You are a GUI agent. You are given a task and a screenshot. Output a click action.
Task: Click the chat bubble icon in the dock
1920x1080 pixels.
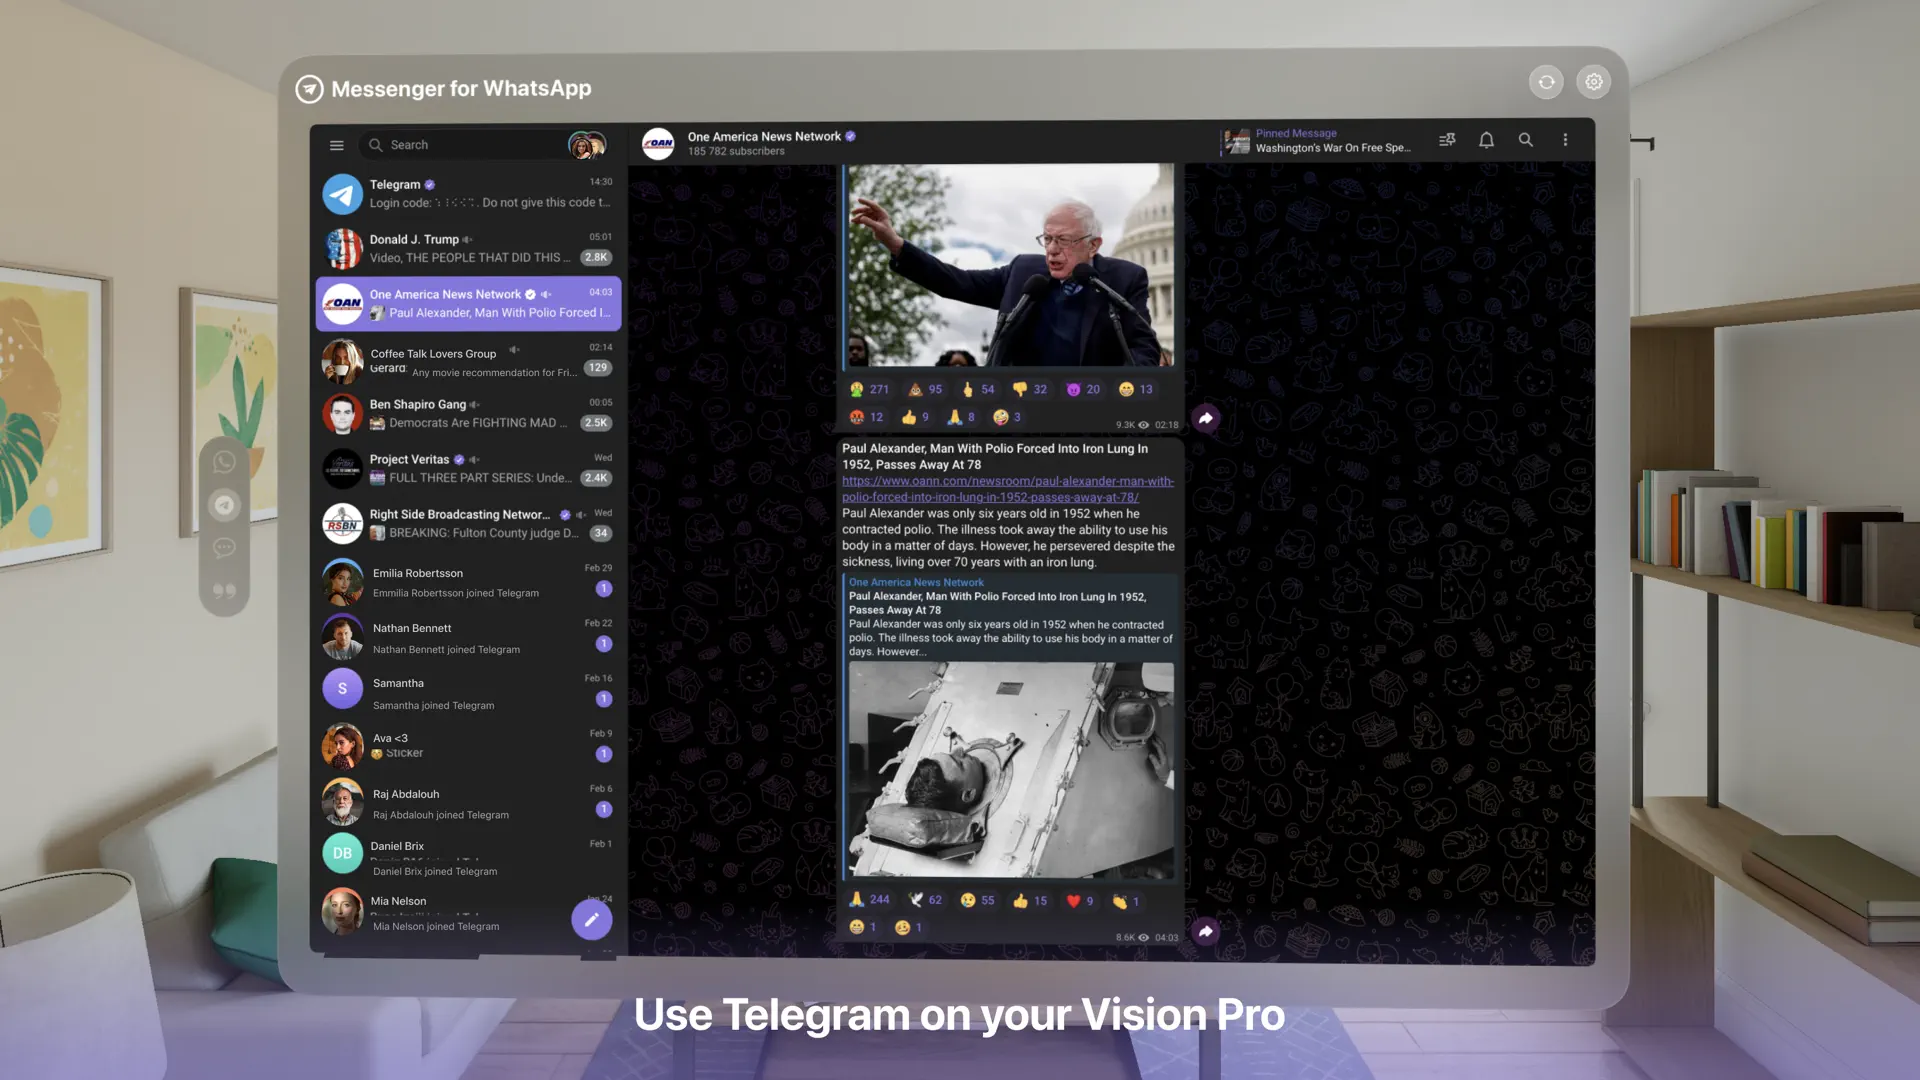[224, 547]
